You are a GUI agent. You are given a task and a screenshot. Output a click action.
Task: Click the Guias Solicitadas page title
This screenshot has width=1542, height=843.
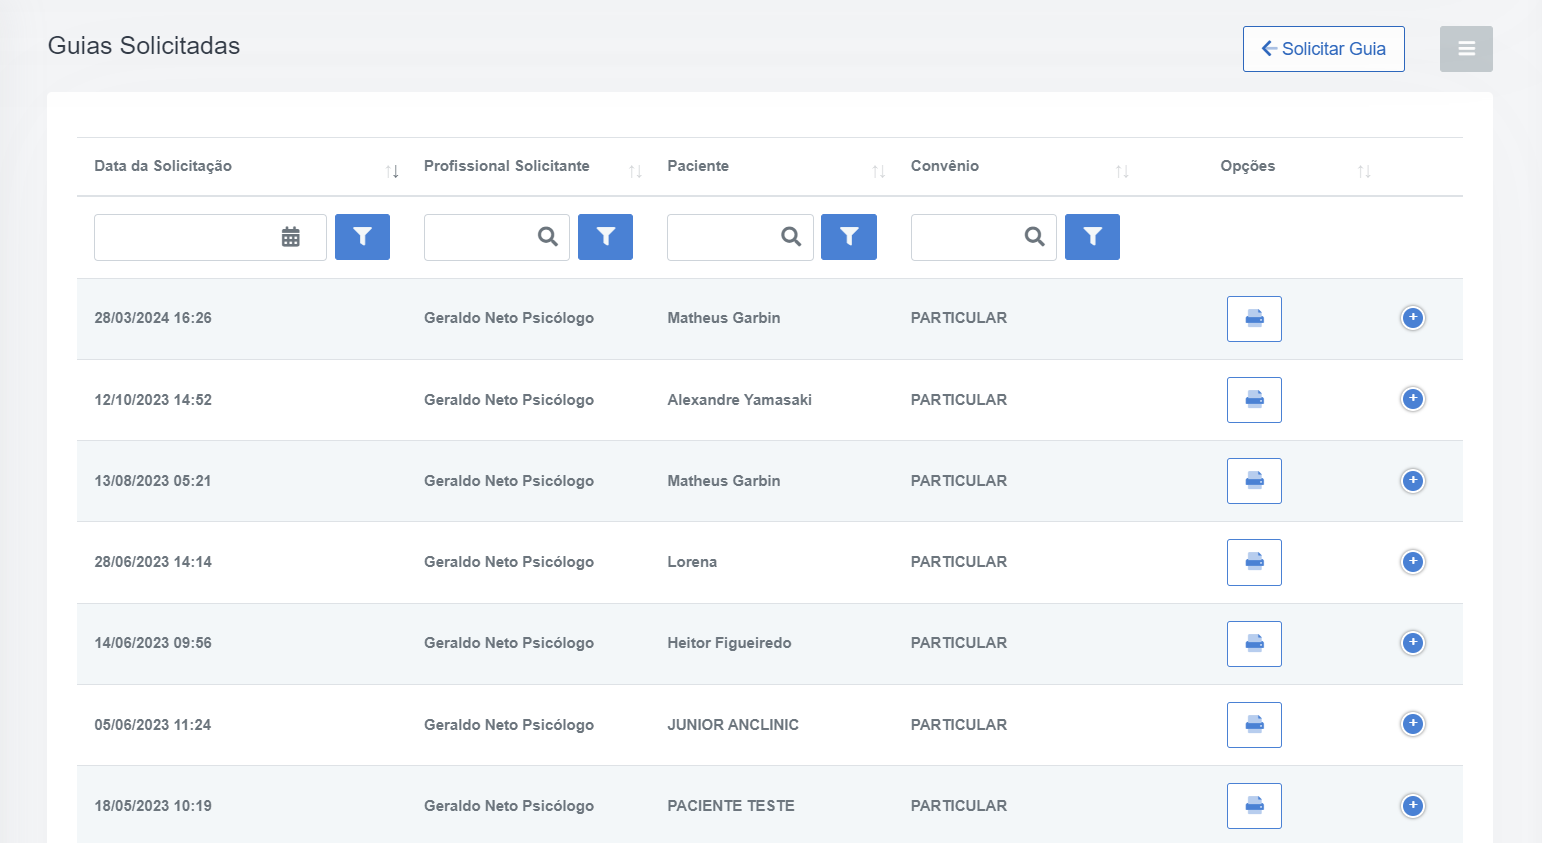[x=144, y=46]
